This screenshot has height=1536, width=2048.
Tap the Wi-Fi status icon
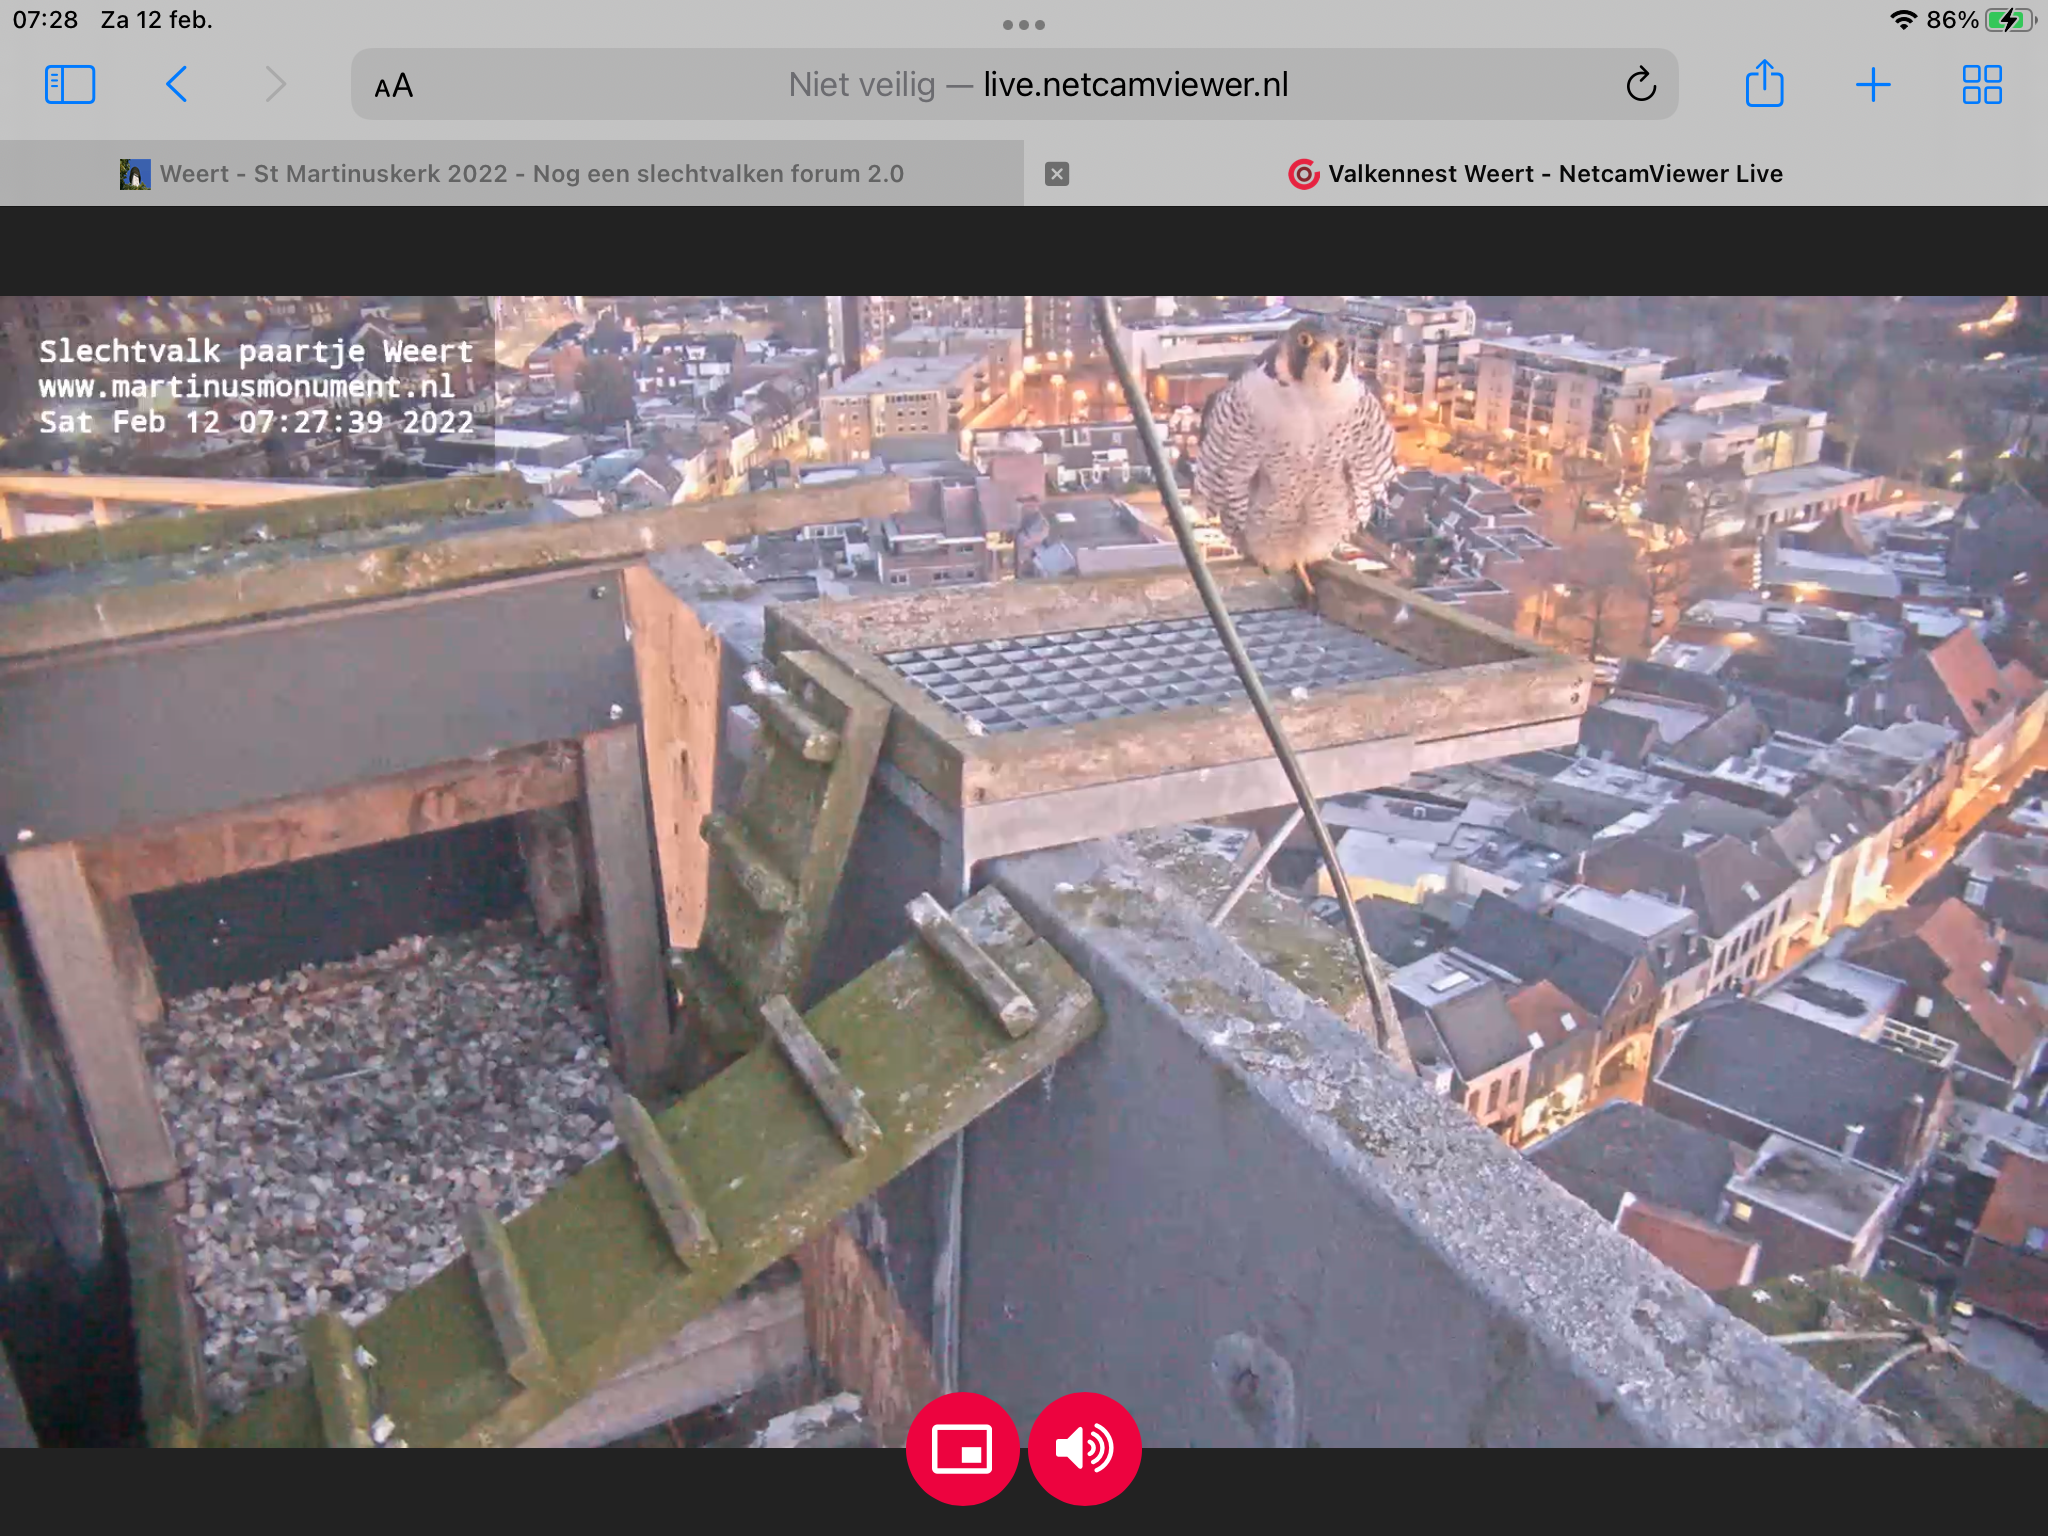(1903, 20)
